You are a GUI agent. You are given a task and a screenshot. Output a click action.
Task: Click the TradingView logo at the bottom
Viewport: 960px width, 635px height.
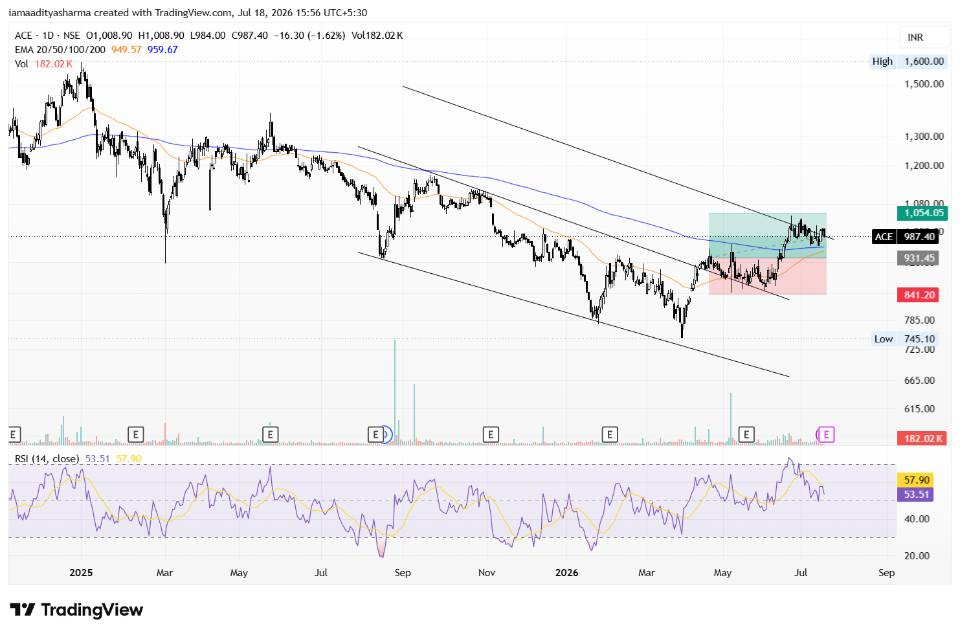pos(77,610)
